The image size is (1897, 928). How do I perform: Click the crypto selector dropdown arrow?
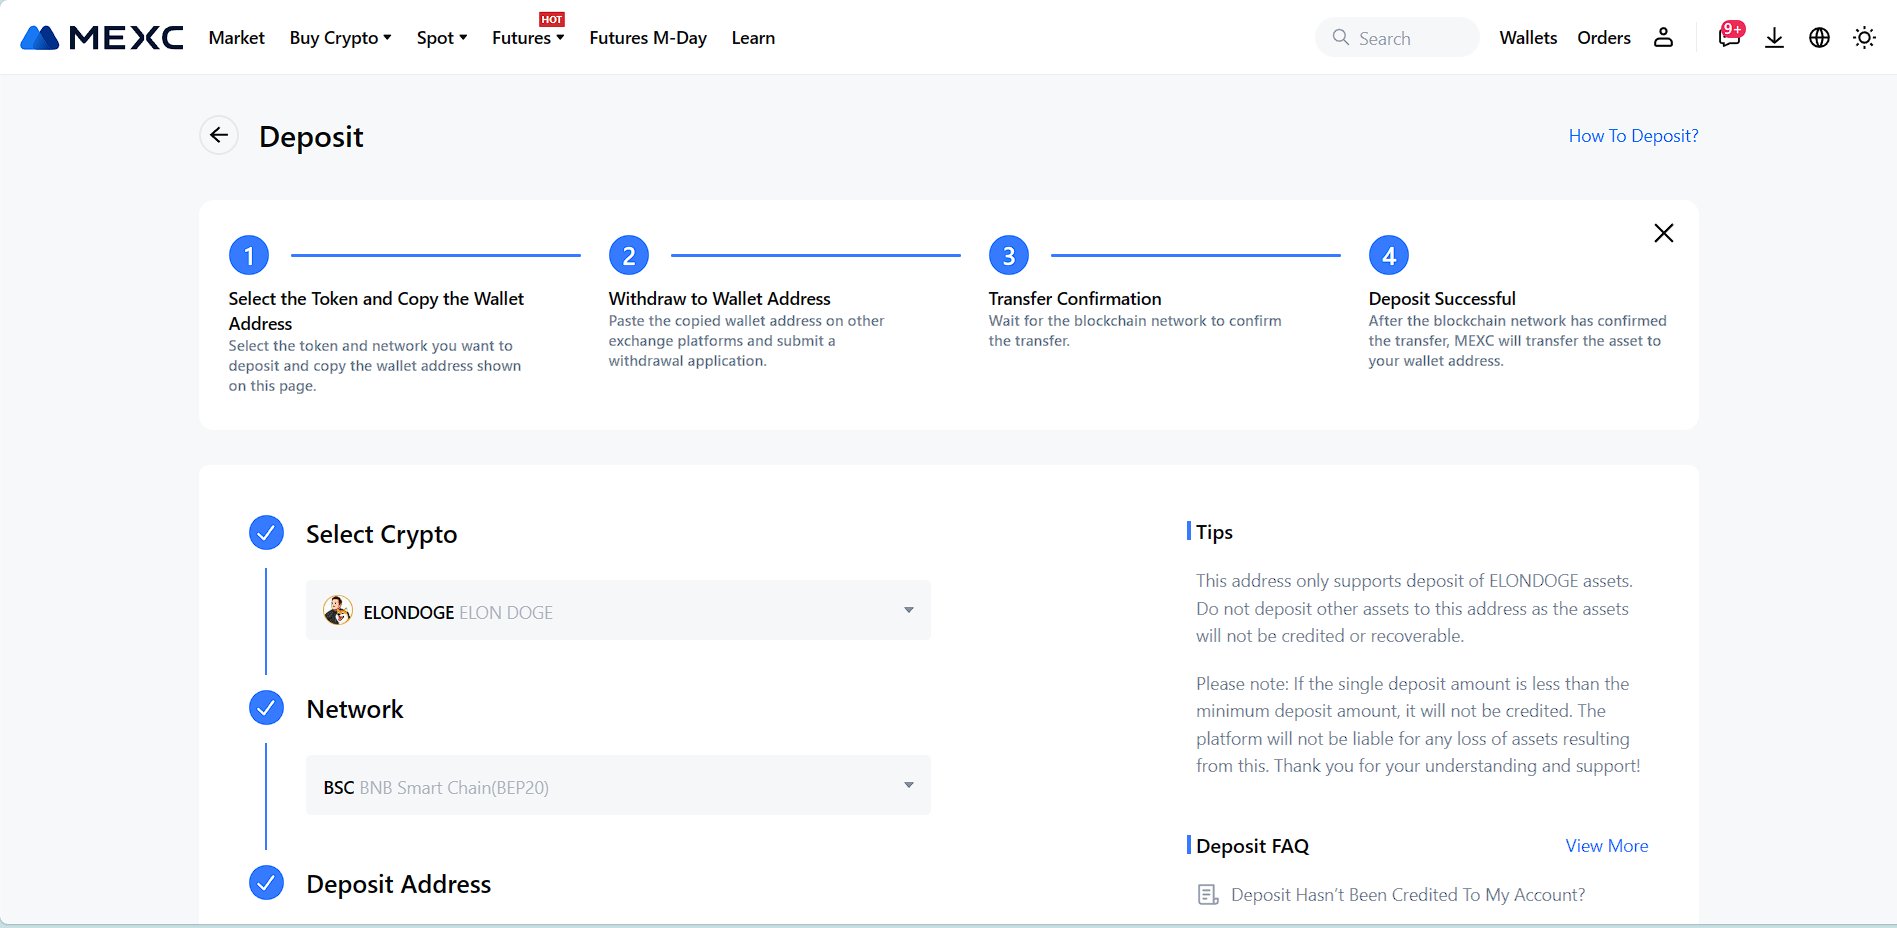909,610
